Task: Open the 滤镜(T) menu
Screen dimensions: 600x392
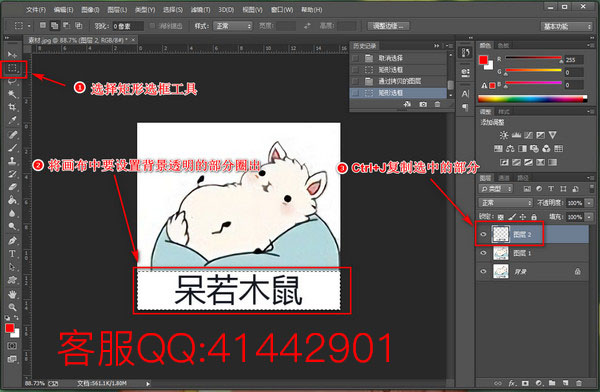Action: (201, 10)
